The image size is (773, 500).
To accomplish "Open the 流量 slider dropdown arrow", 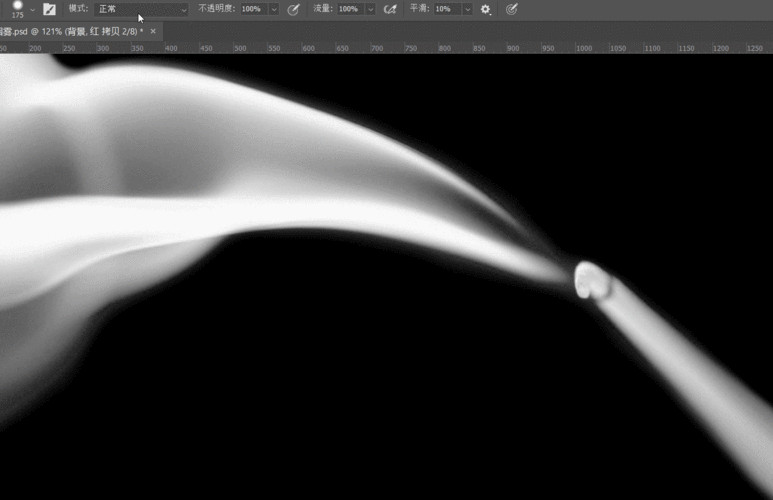I will pyautogui.click(x=370, y=9).
